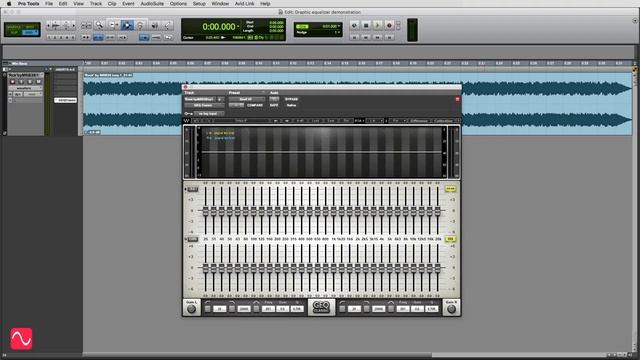Click the Waves logo in plugin toolbar
This screenshot has height=360, width=640.
[x=187, y=120]
